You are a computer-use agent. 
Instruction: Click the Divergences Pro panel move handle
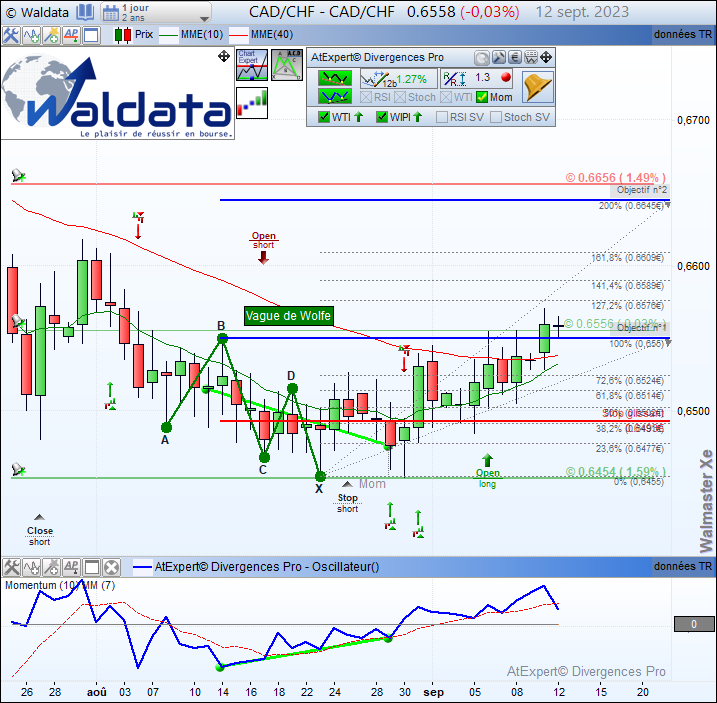[x=546, y=58]
